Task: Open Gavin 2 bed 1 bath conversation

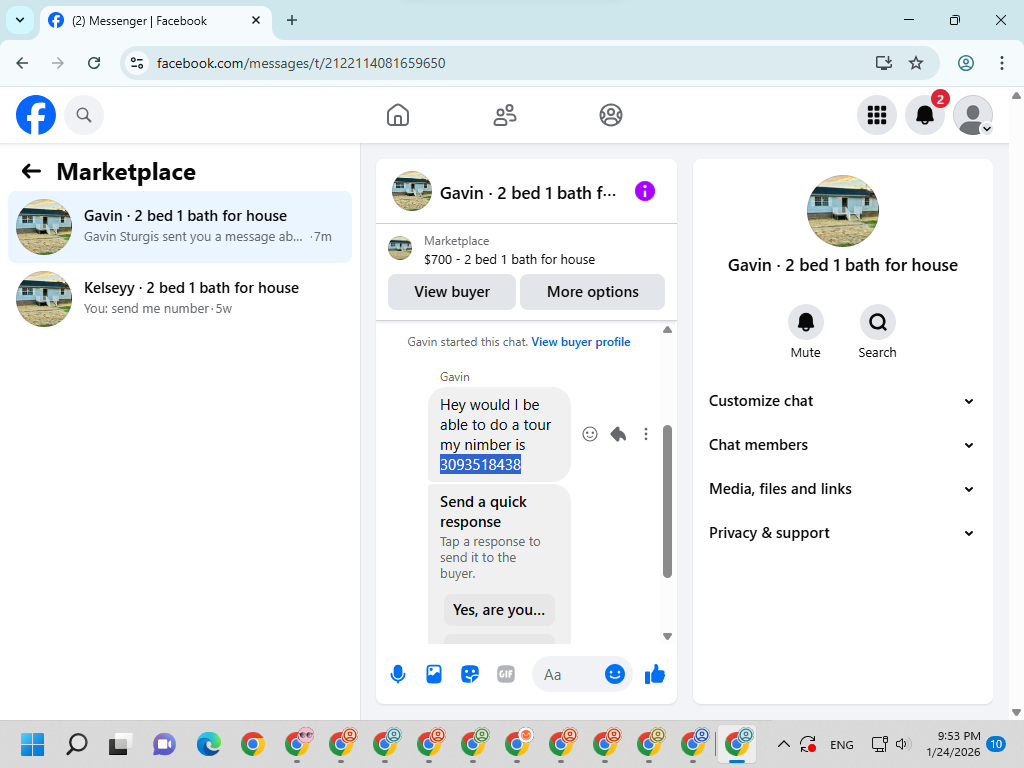Action: pos(180,227)
